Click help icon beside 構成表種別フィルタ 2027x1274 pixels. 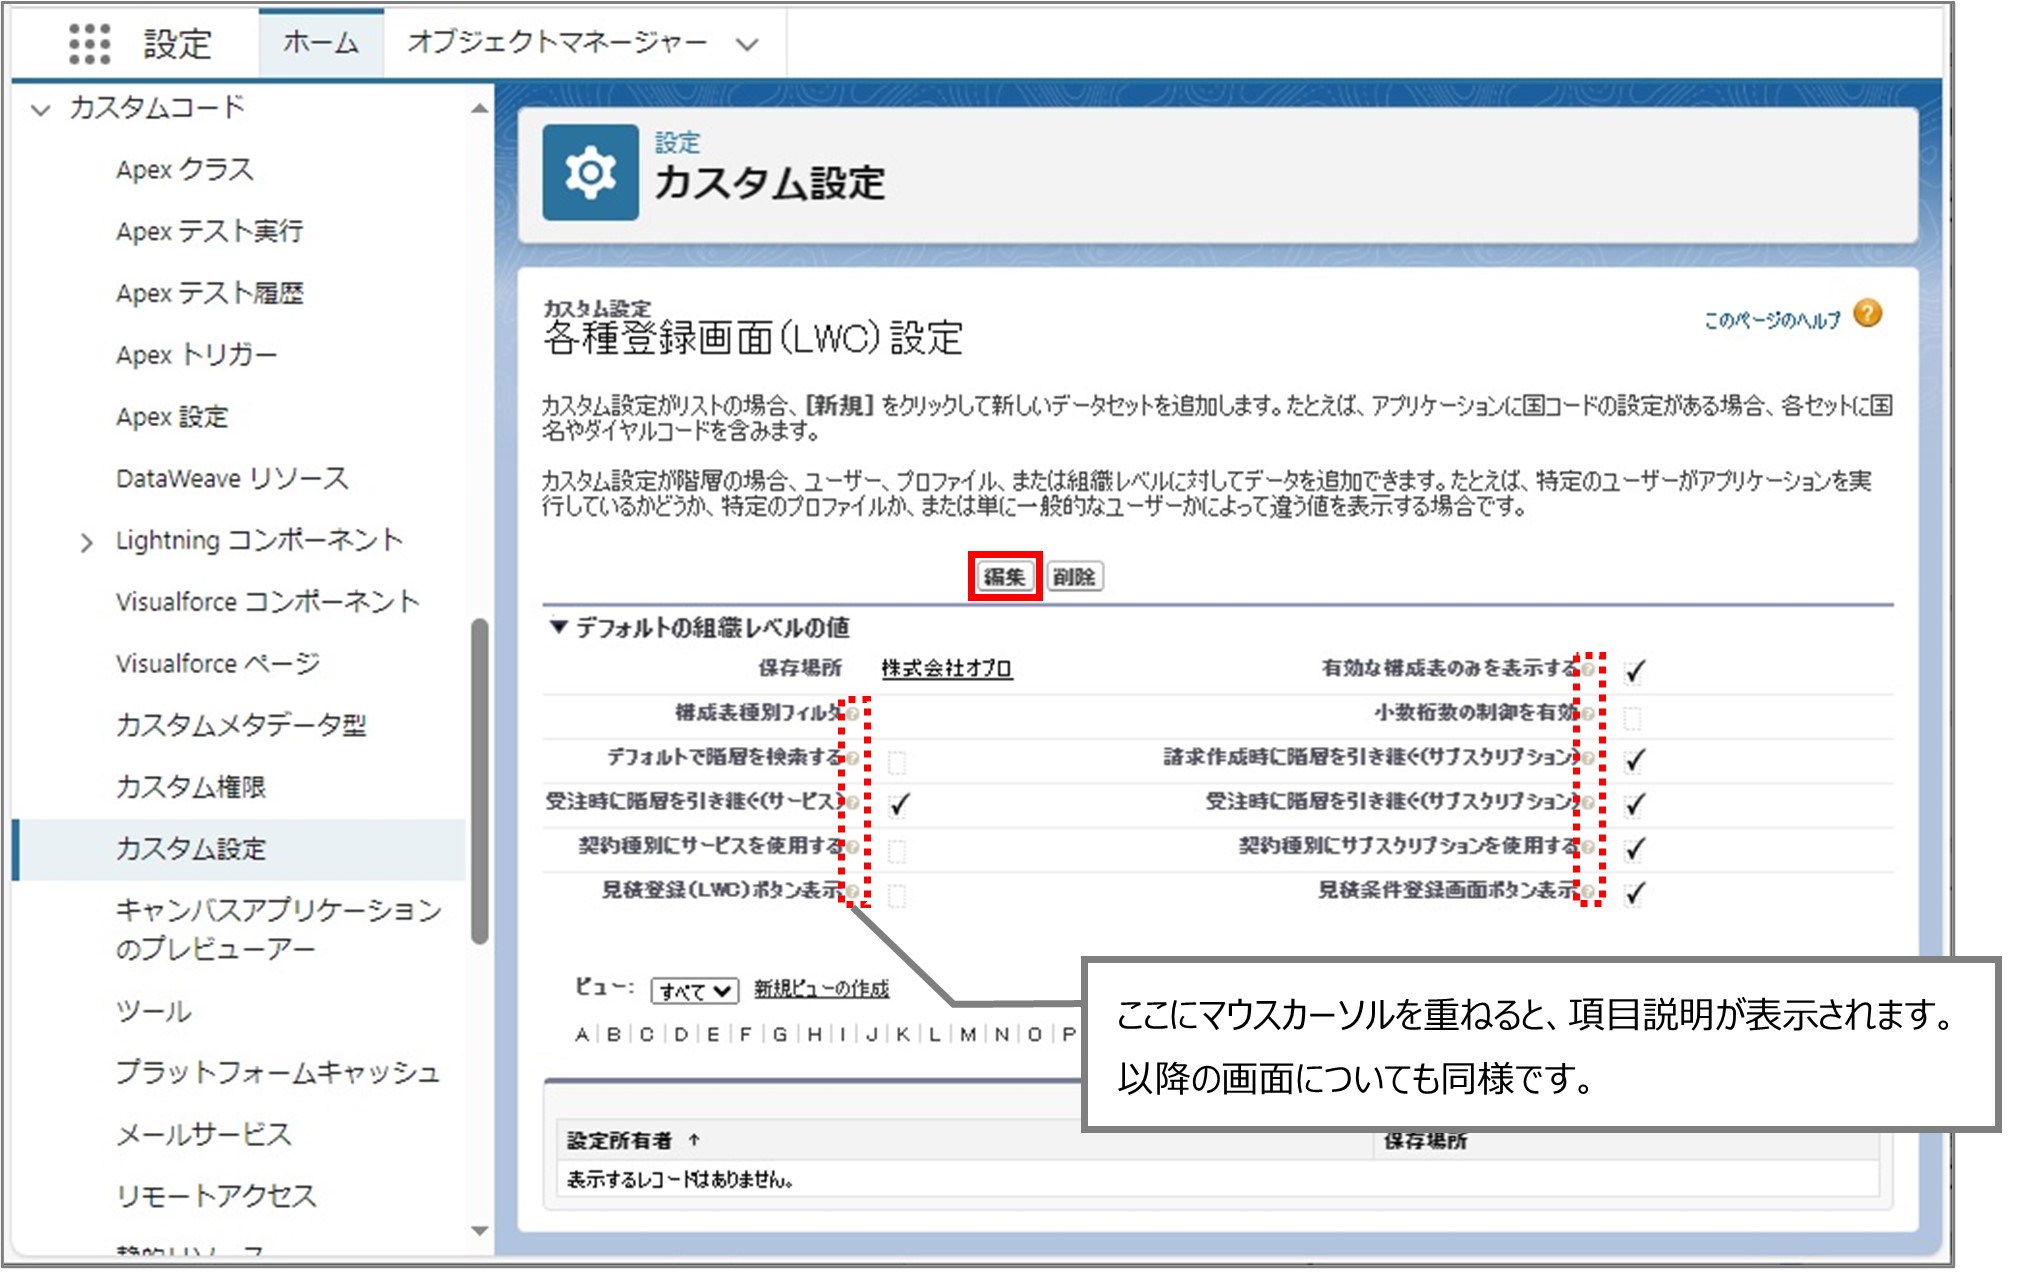(x=853, y=713)
